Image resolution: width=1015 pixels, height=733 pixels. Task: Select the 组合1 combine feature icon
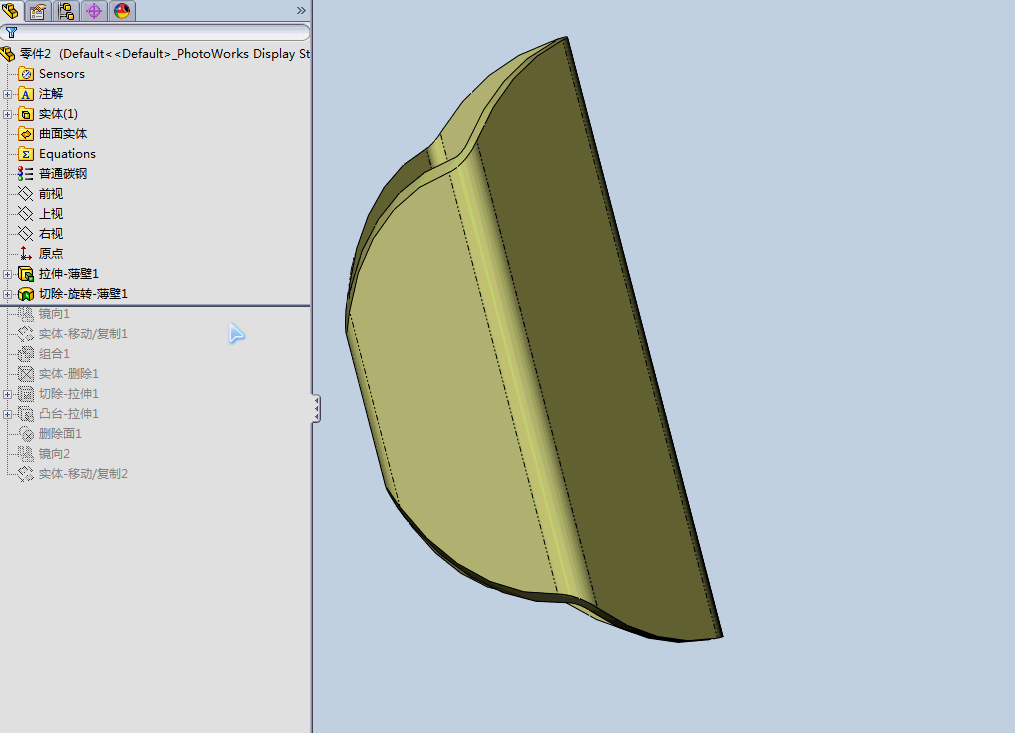pos(26,354)
